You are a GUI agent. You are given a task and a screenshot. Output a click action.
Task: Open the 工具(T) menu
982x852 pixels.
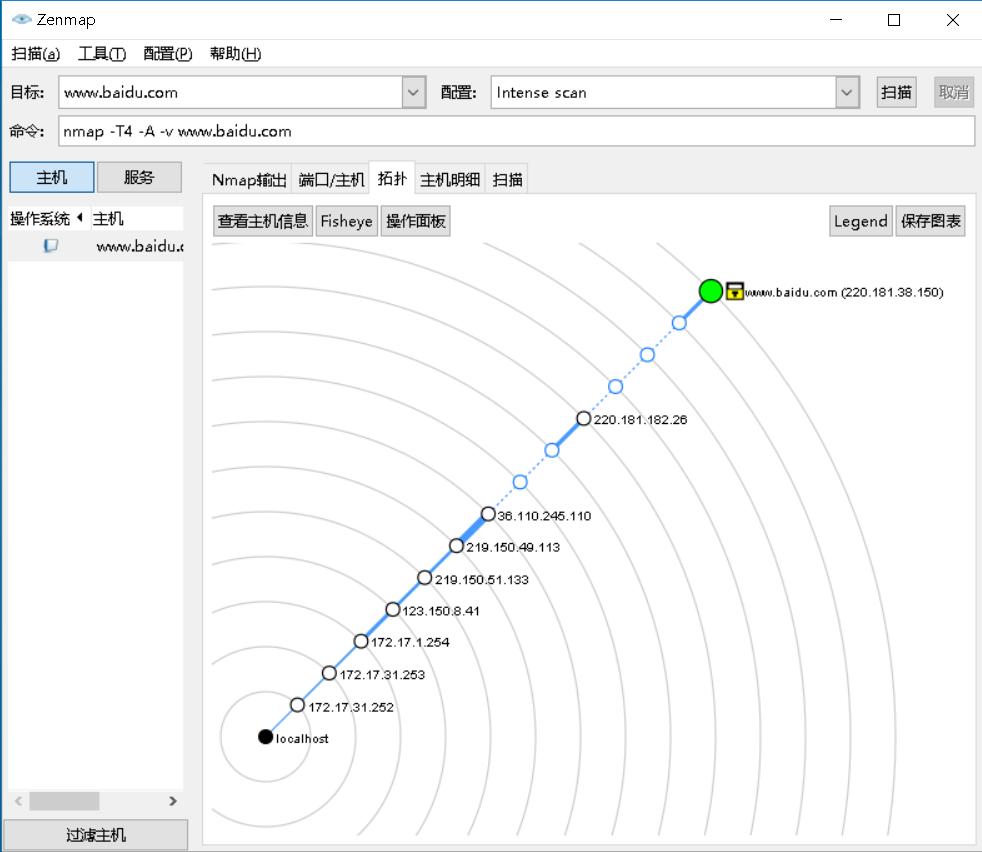point(102,54)
